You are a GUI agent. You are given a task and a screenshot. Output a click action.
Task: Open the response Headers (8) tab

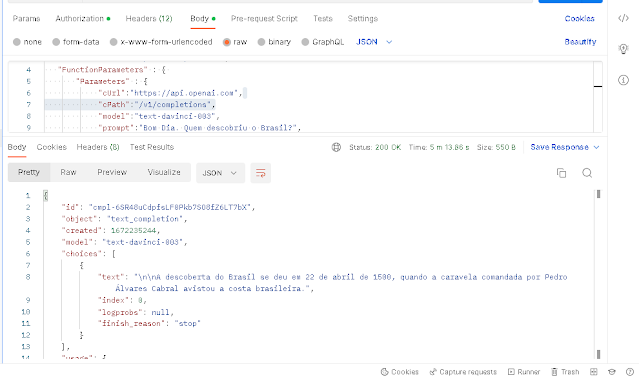[x=98, y=147]
